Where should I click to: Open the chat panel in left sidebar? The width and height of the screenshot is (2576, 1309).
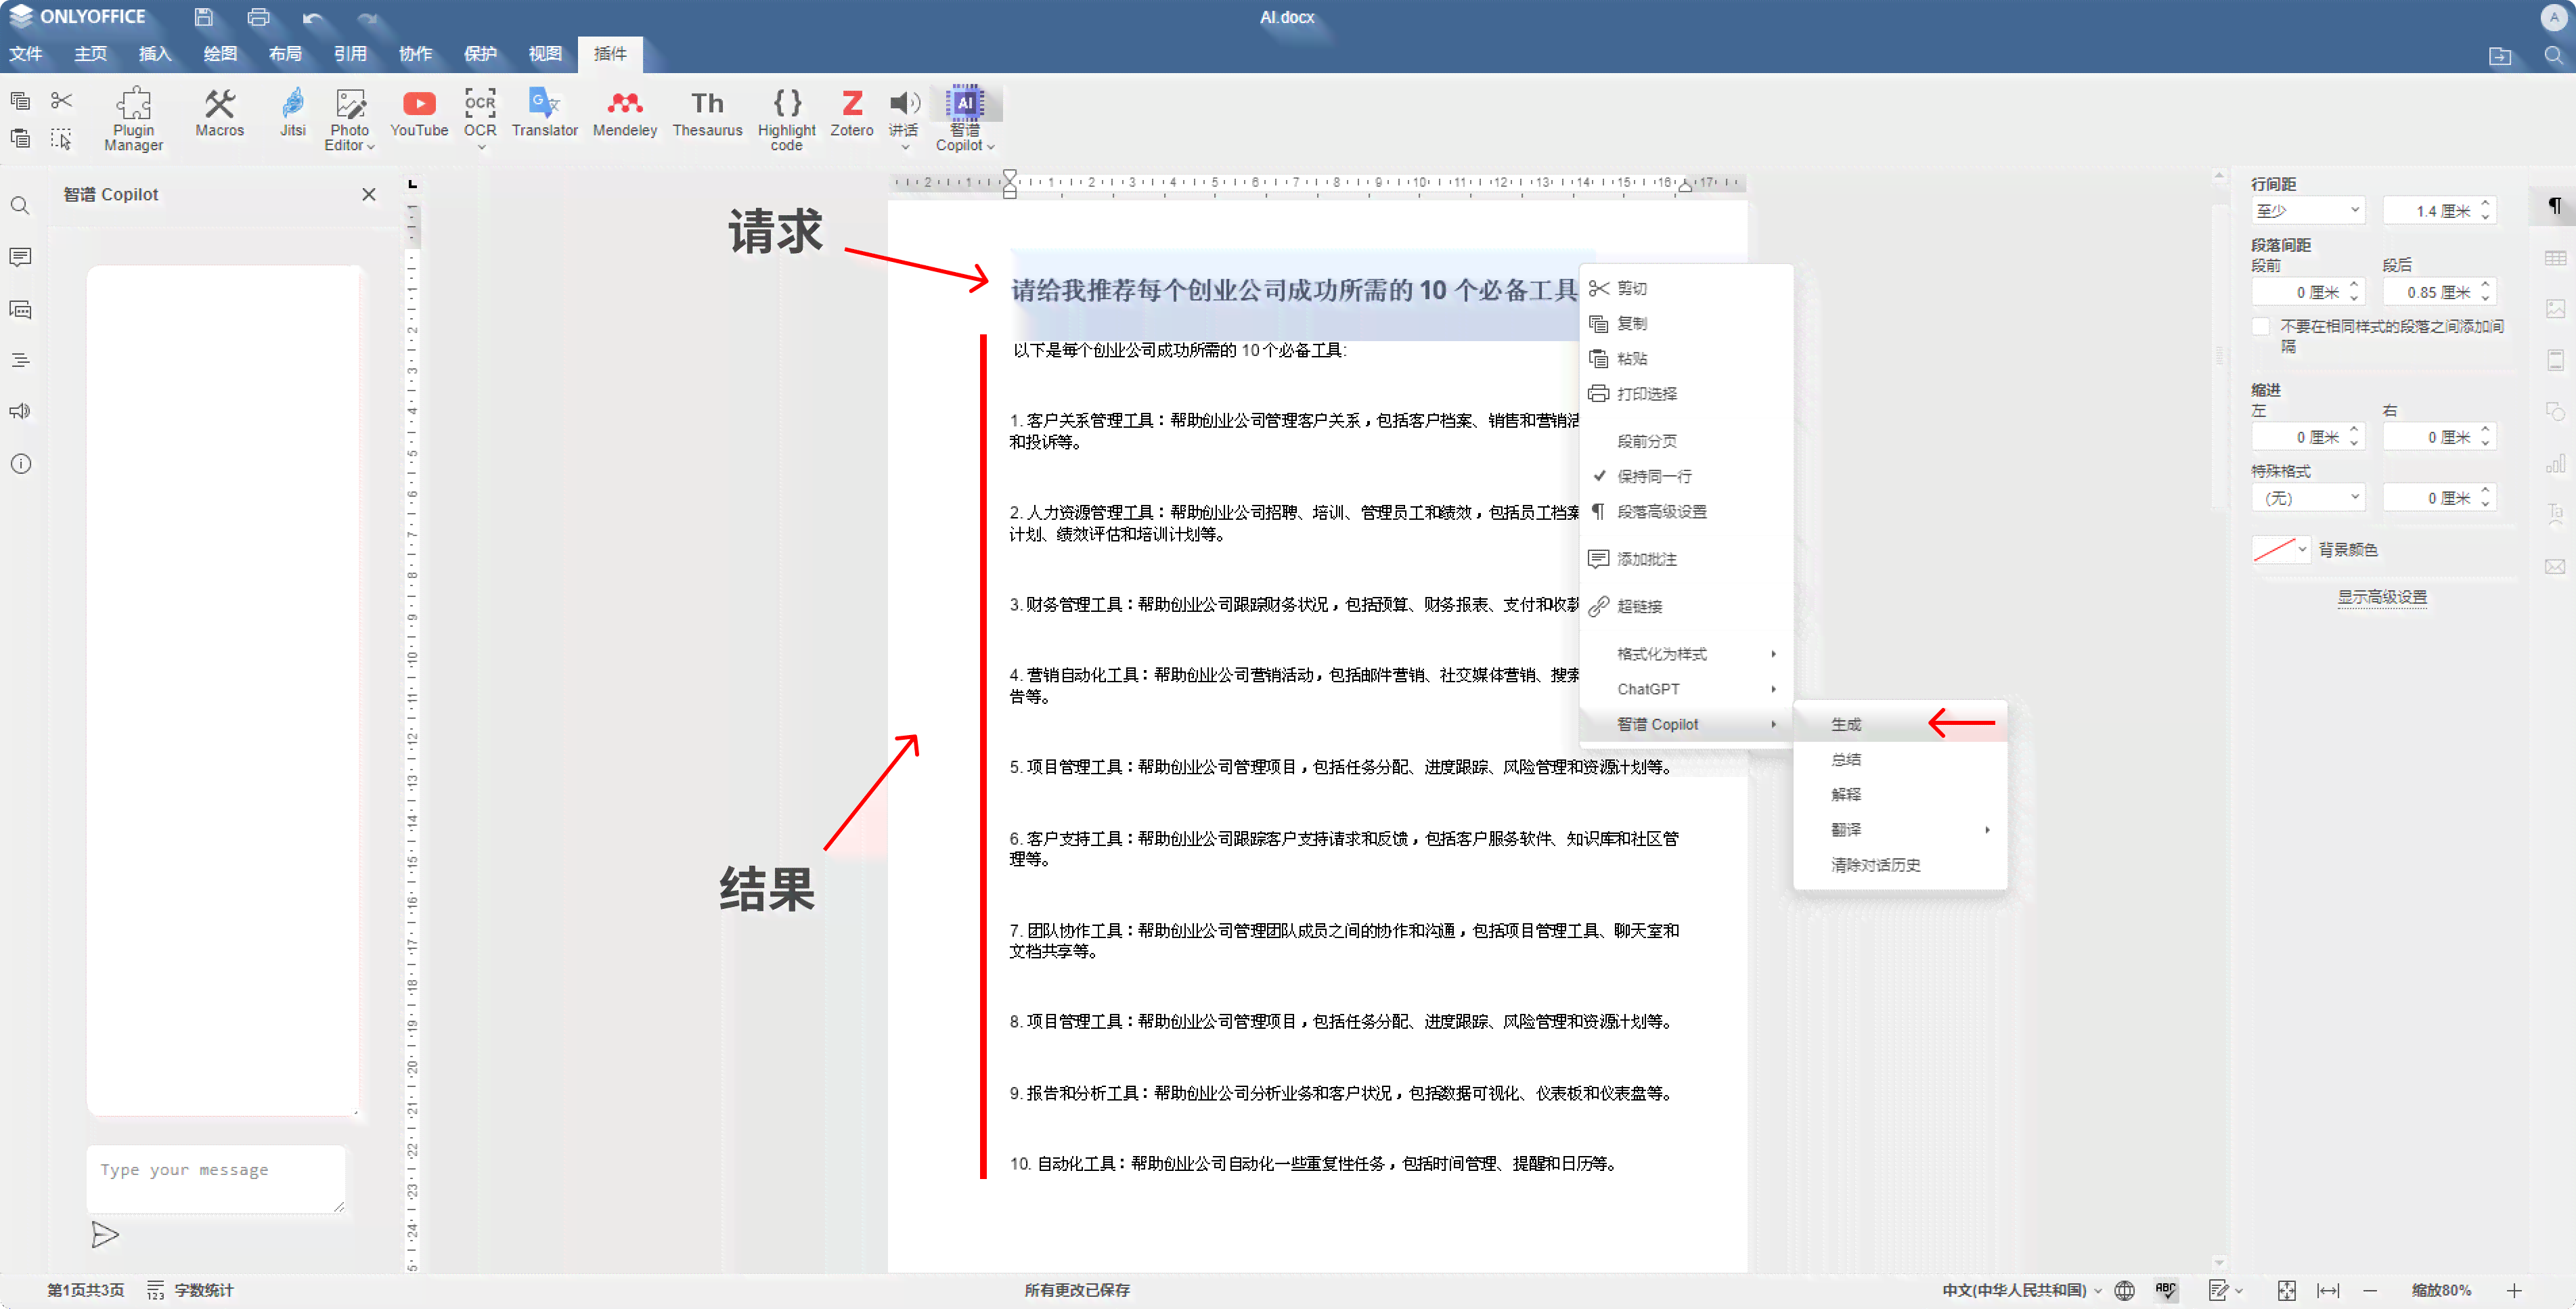click(x=20, y=310)
